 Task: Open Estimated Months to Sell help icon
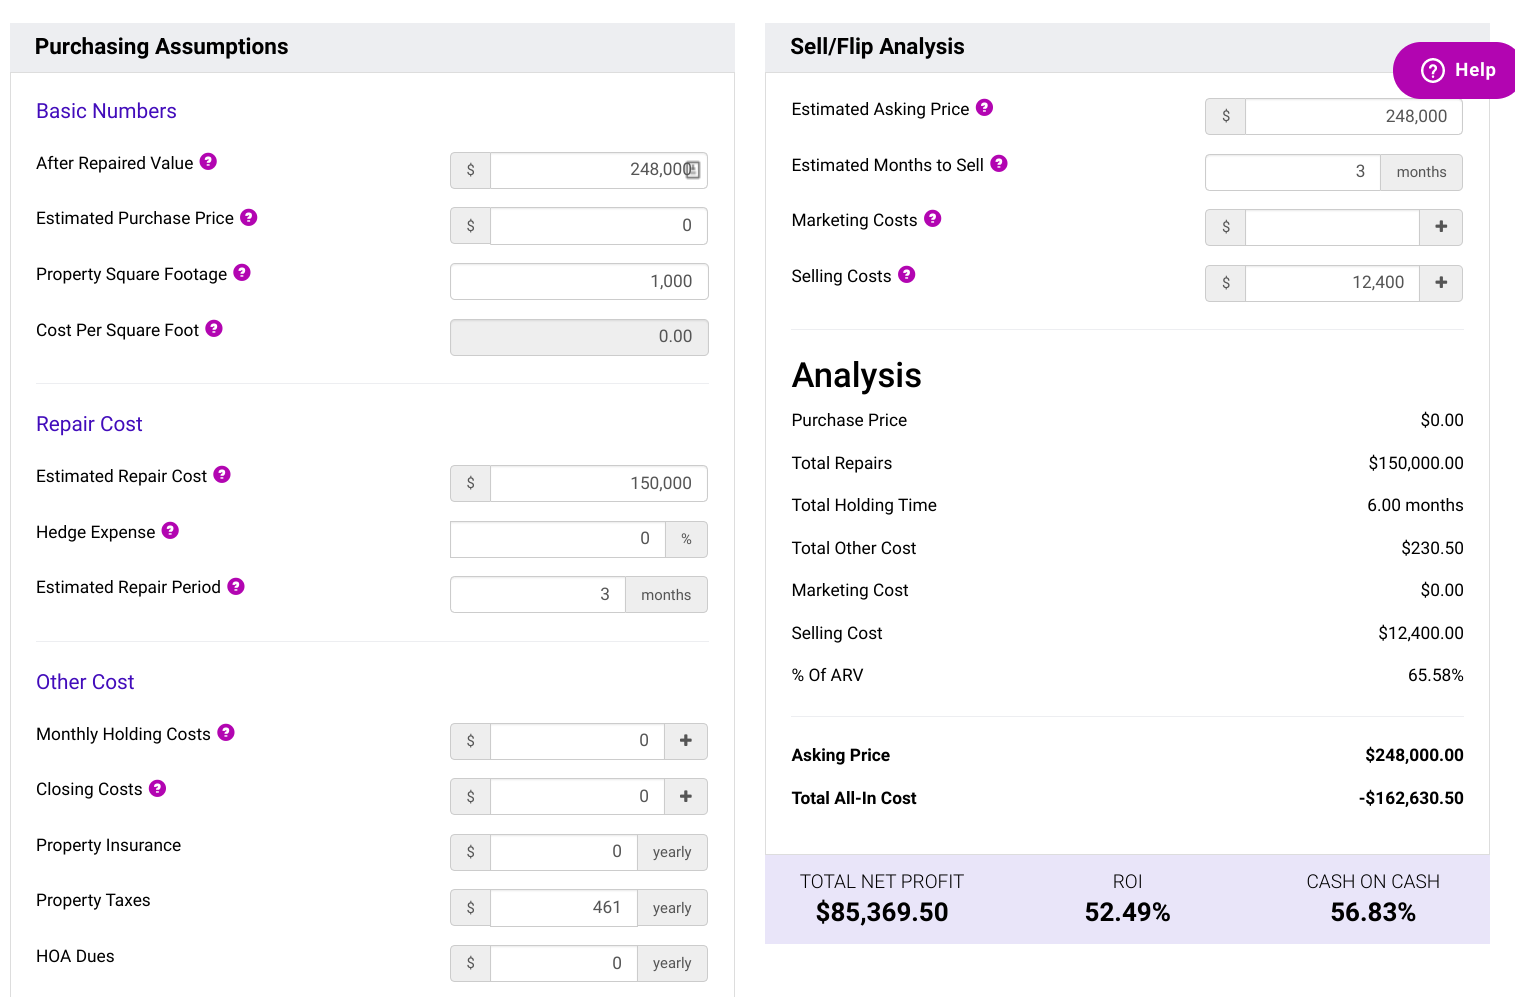pyautogui.click(x=999, y=163)
